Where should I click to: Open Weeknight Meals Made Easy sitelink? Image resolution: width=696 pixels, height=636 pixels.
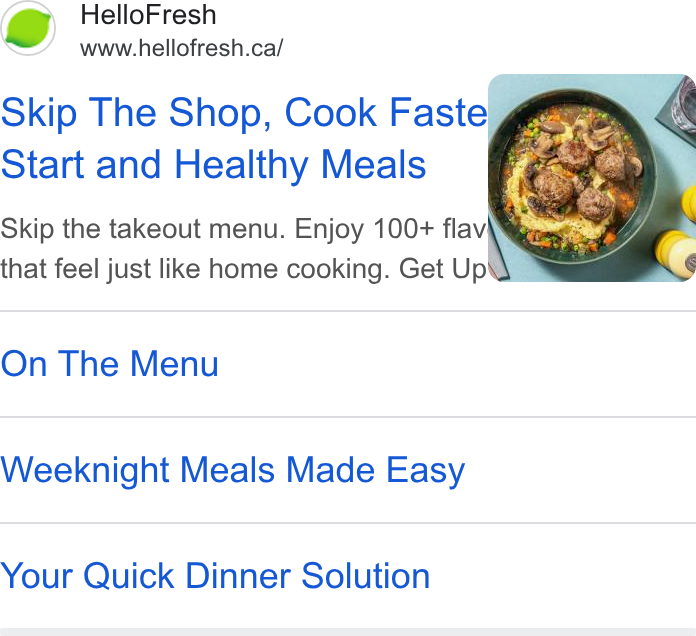pyautogui.click(x=233, y=470)
